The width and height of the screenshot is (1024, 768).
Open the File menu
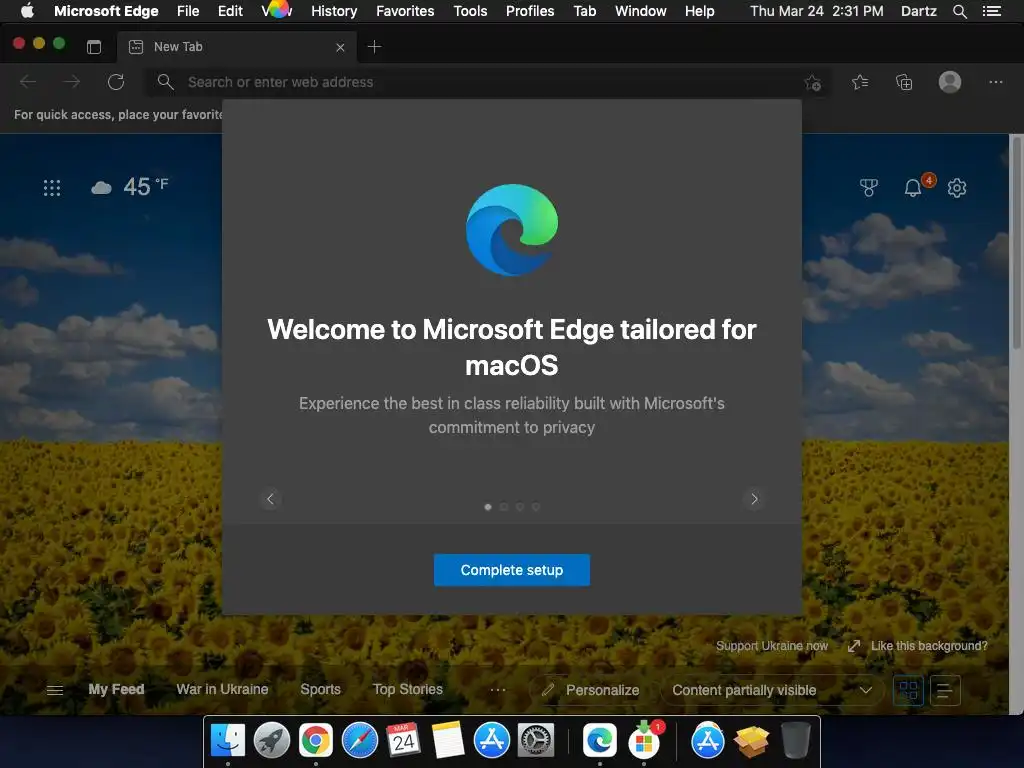click(188, 11)
